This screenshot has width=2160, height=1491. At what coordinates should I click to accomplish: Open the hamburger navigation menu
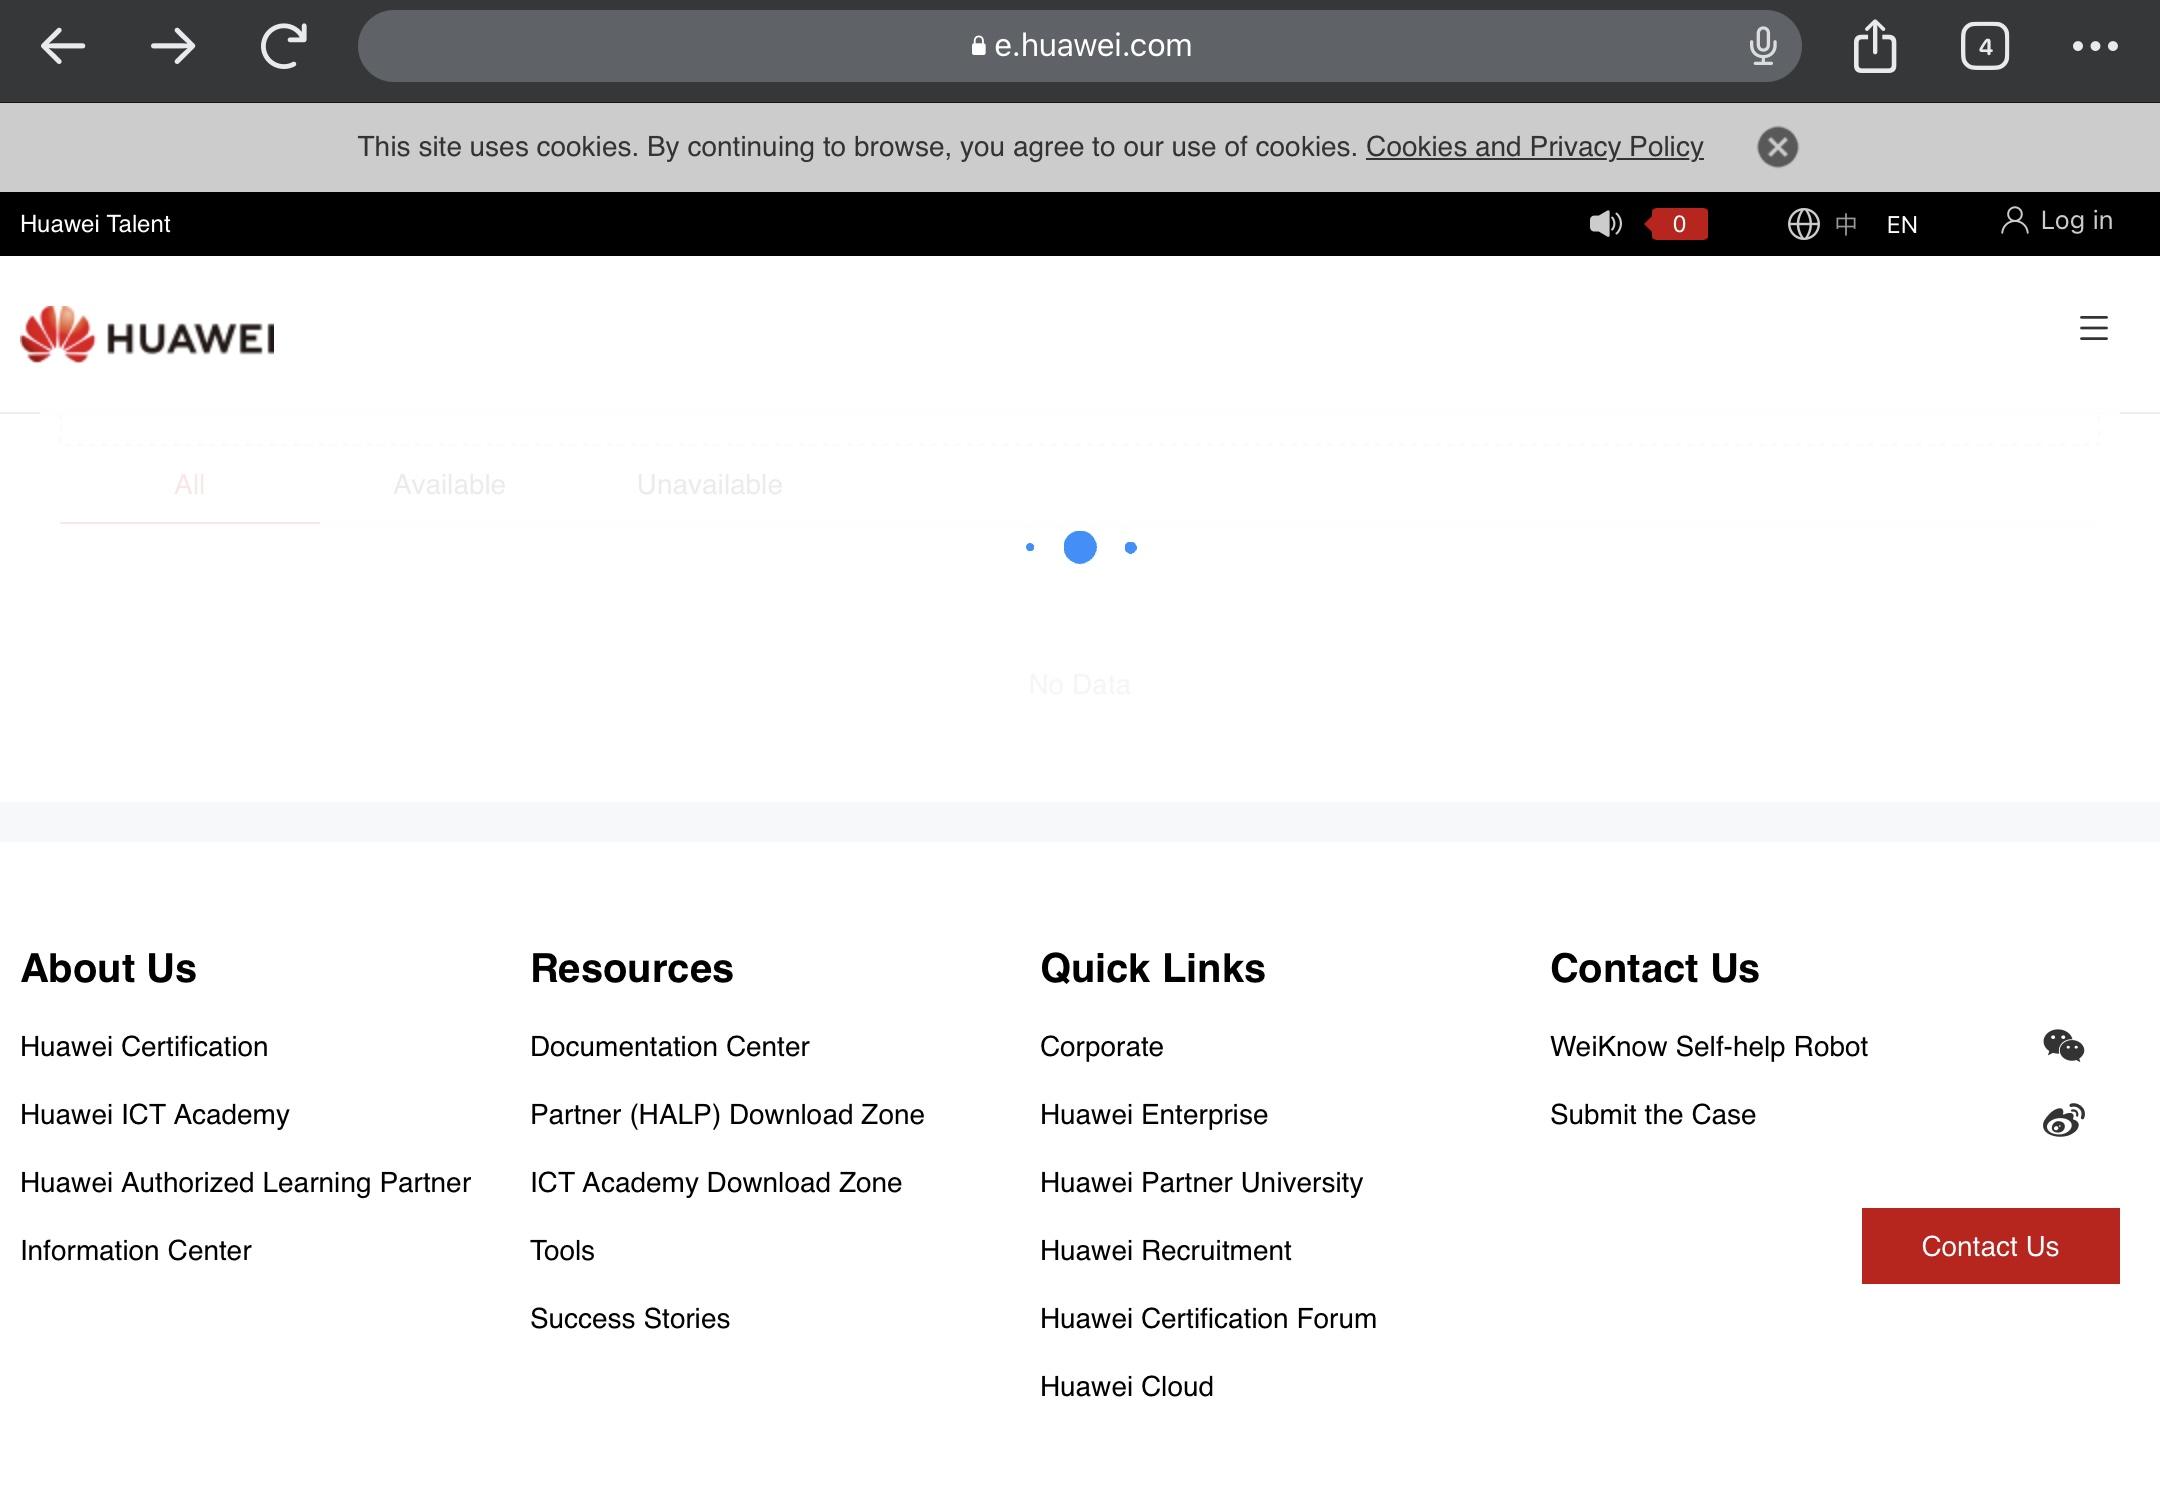coord(2093,330)
